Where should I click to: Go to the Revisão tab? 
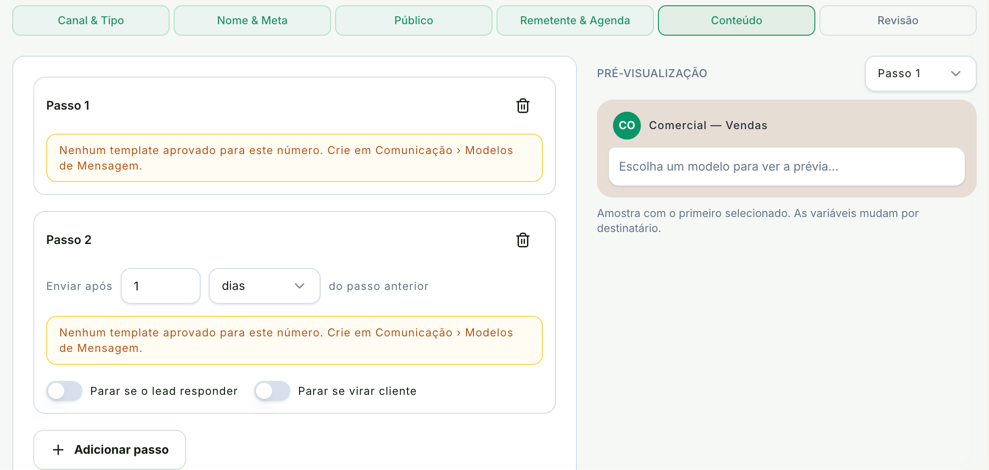click(898, 20)
